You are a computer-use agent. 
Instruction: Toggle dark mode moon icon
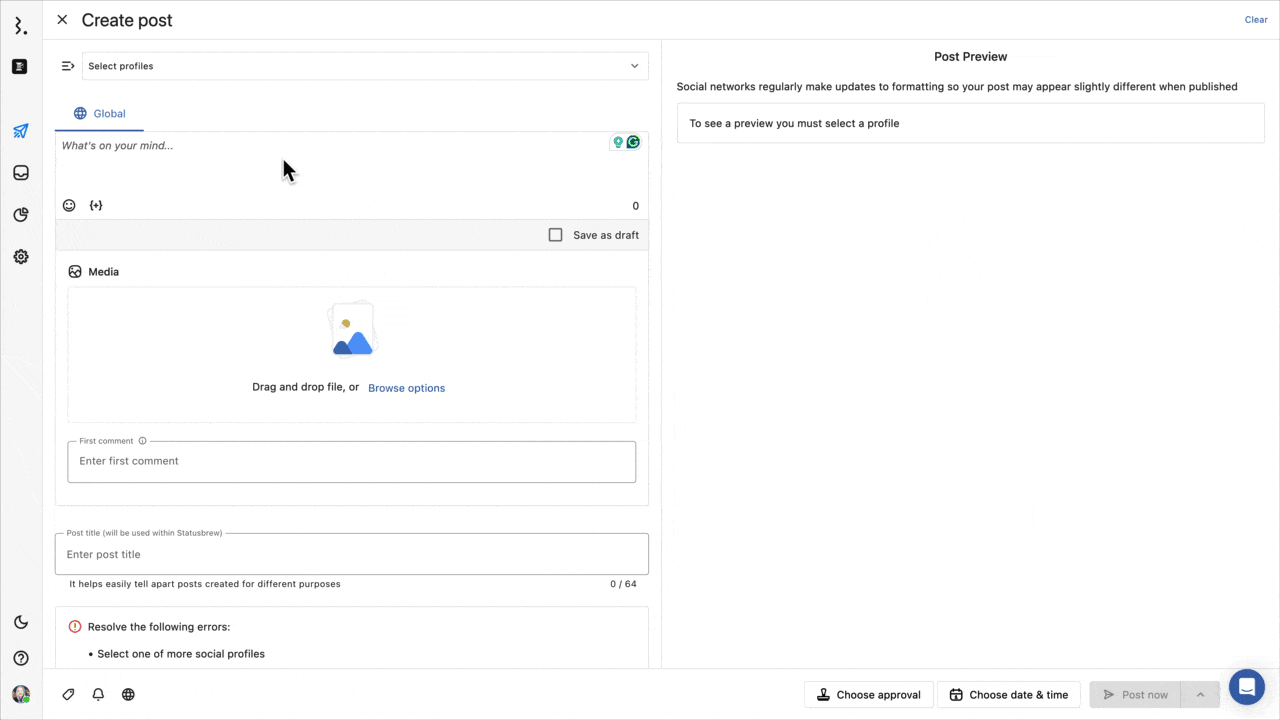tap(20, 622)
